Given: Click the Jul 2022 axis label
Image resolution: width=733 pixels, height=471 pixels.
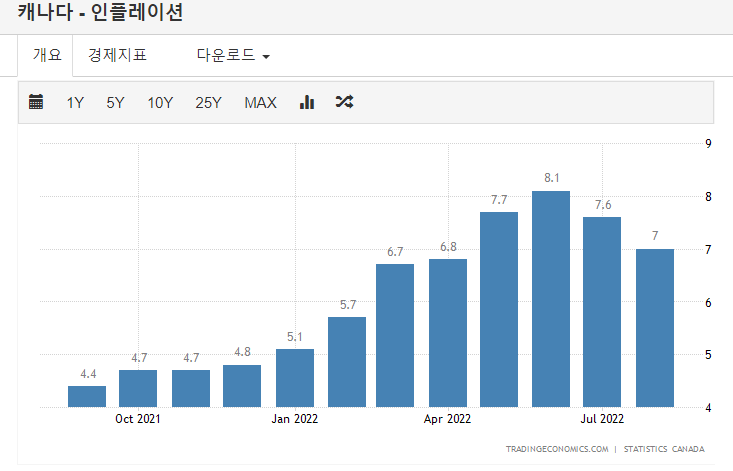Looking at the screenshot, I should pyautogui.click(x=602, y=419).
